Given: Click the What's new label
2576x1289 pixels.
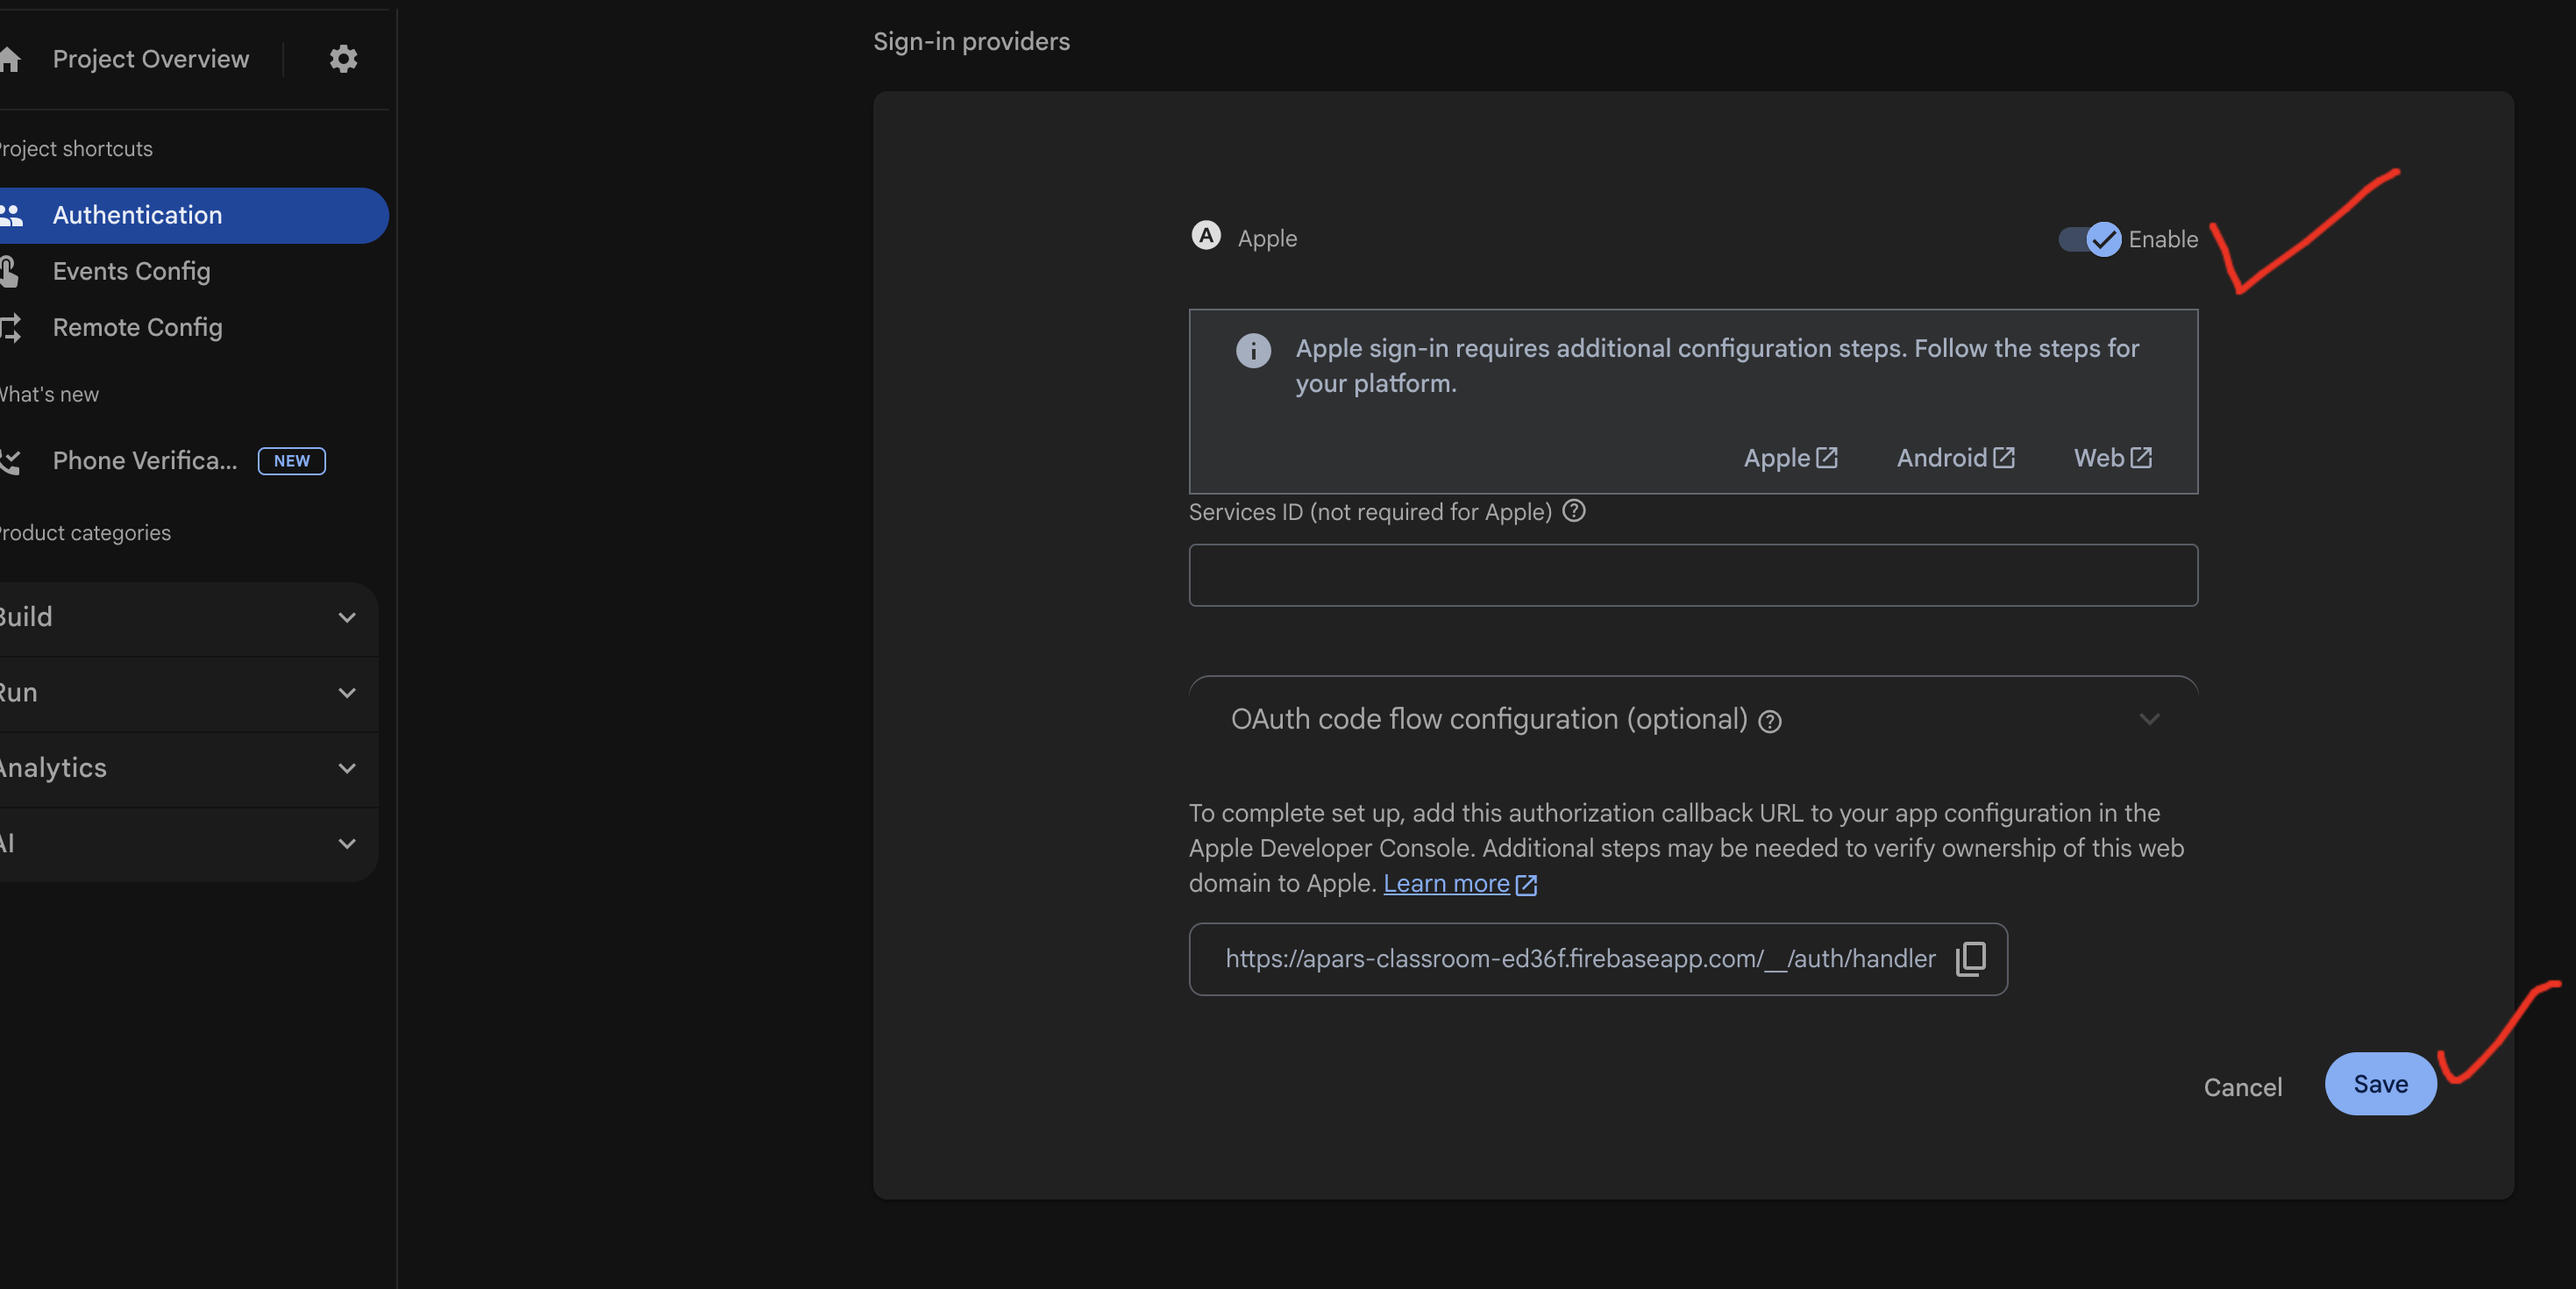Looking at the screenshot, I should 49,395.
